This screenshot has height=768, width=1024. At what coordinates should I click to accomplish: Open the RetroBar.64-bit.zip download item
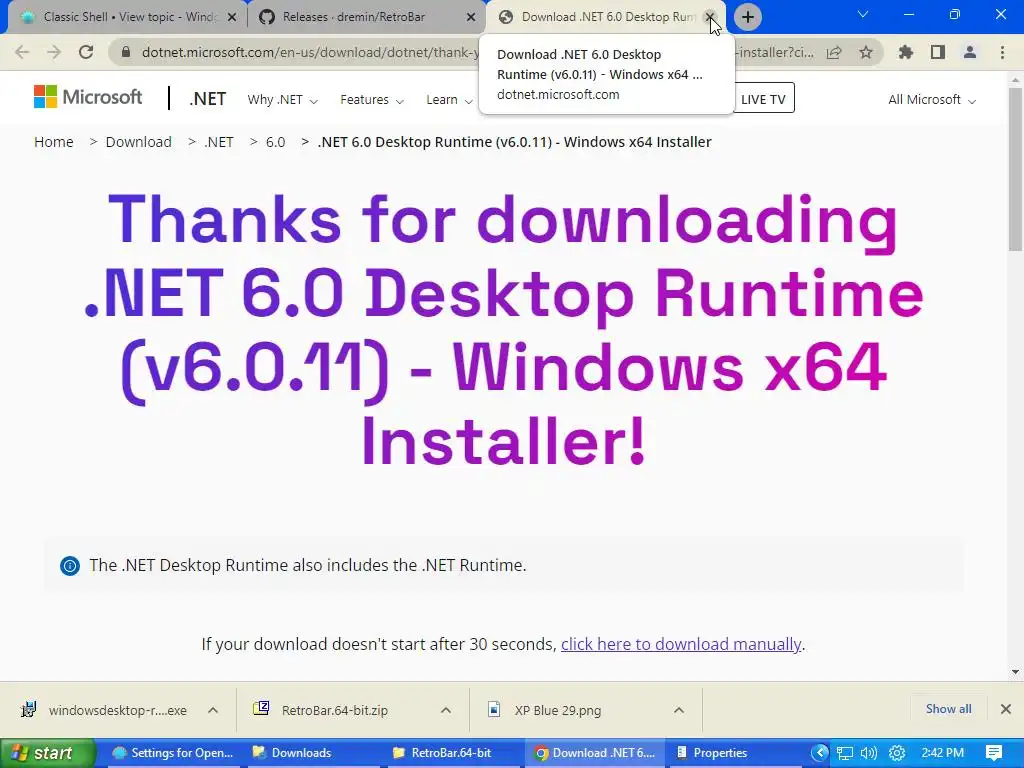coord(323,710)
